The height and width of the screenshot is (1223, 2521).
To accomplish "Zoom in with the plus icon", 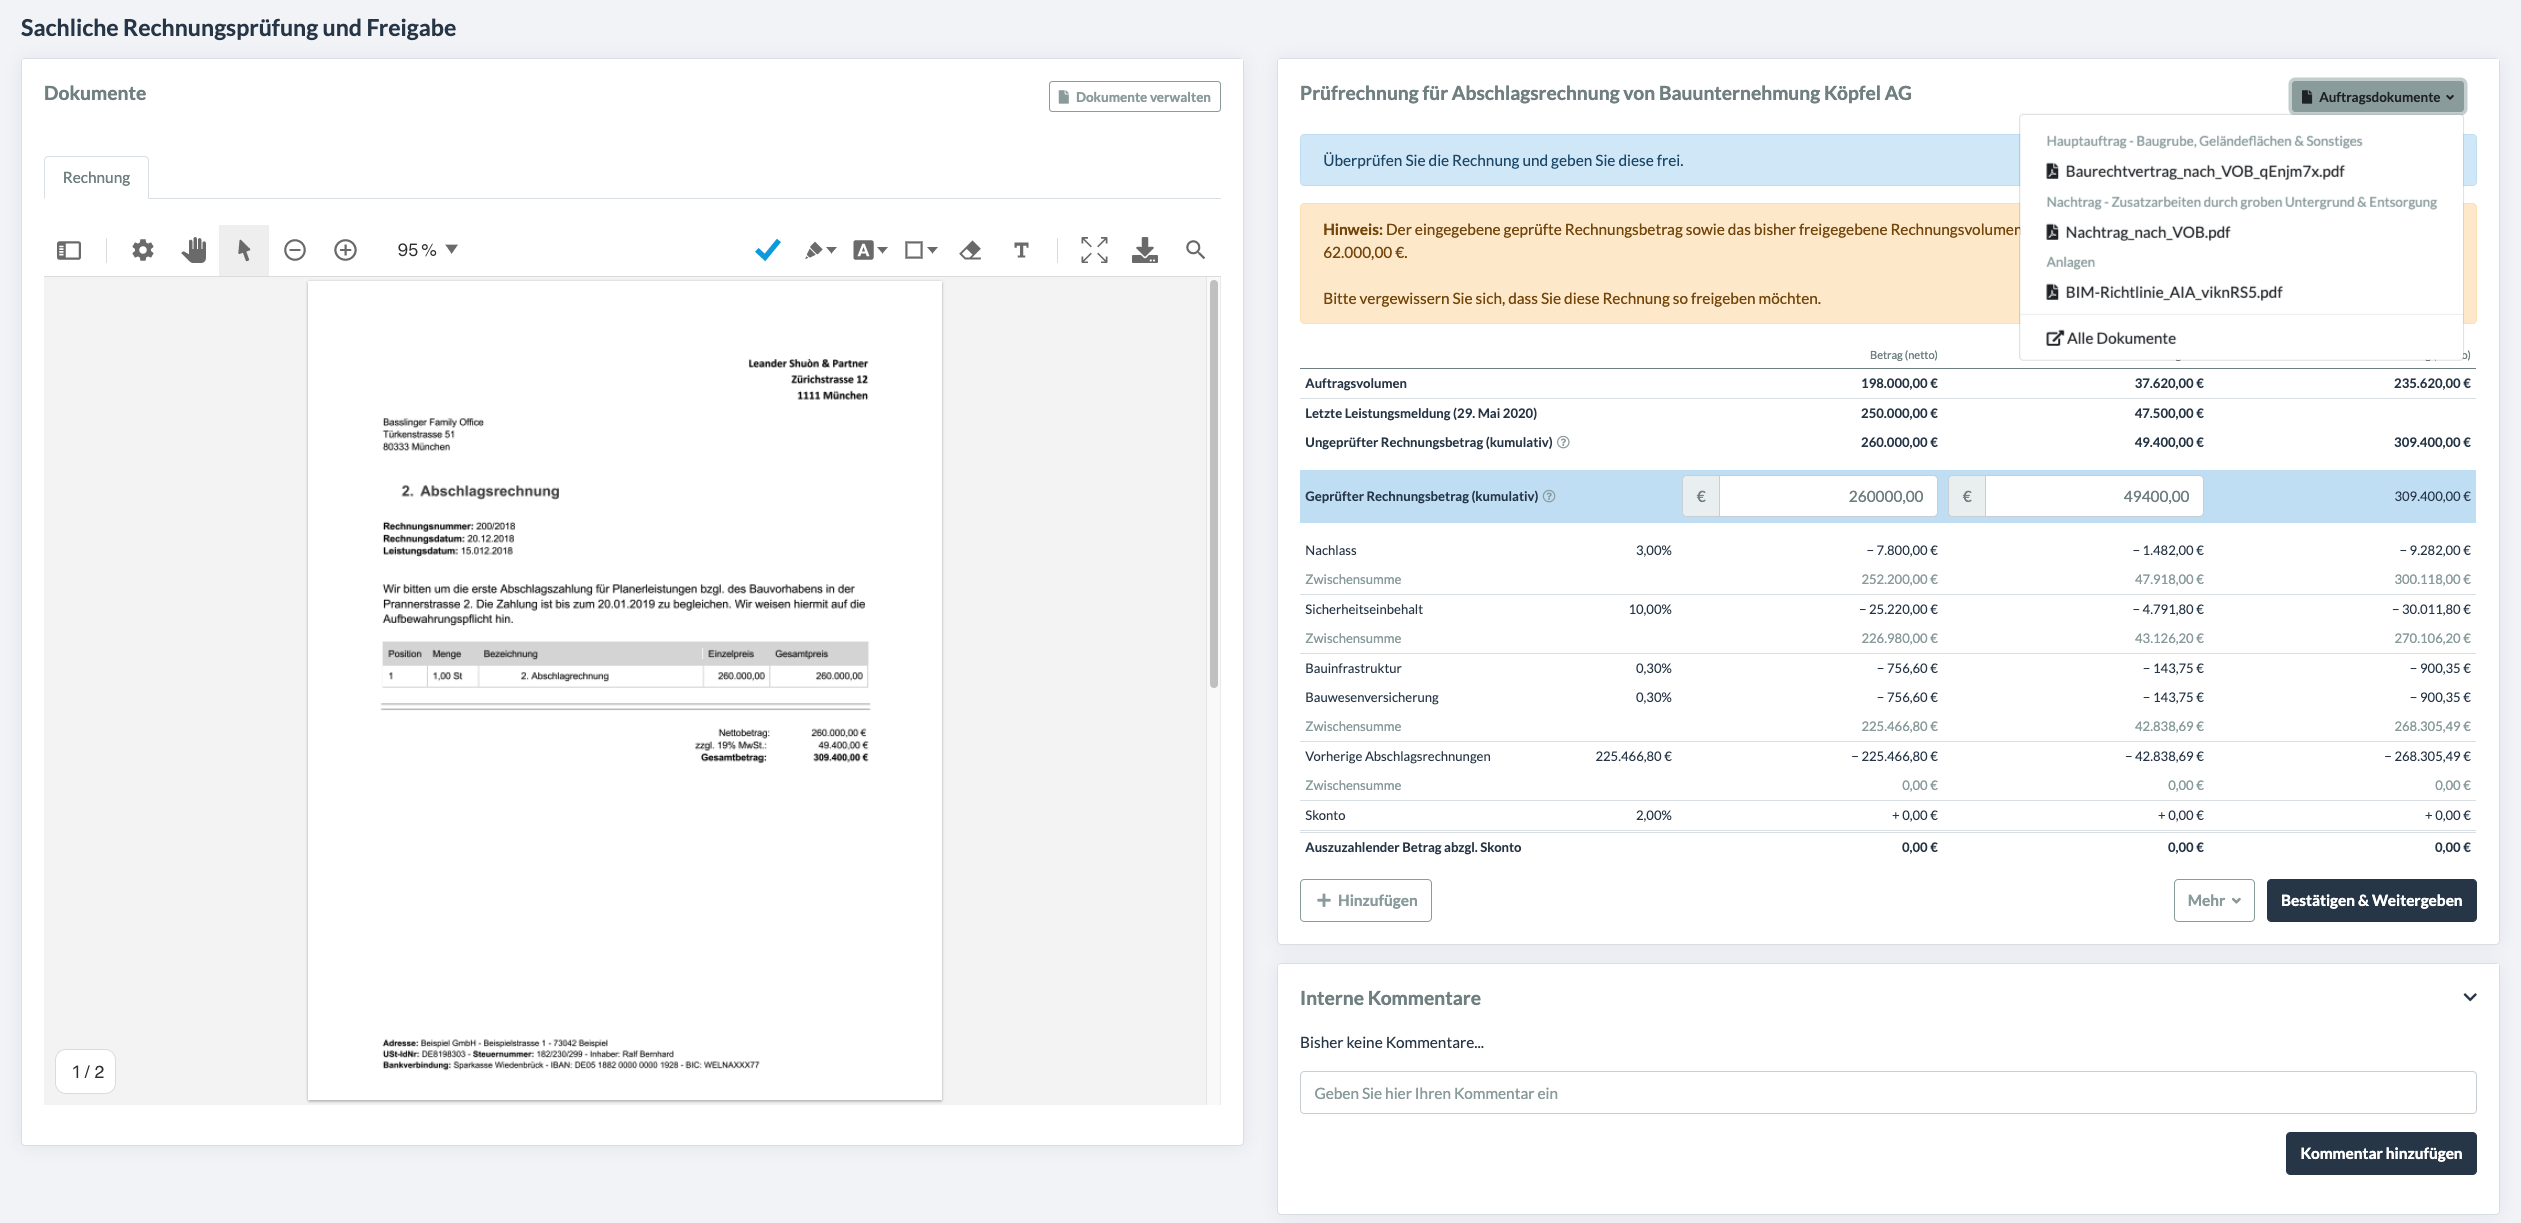I will click(345, 250).
